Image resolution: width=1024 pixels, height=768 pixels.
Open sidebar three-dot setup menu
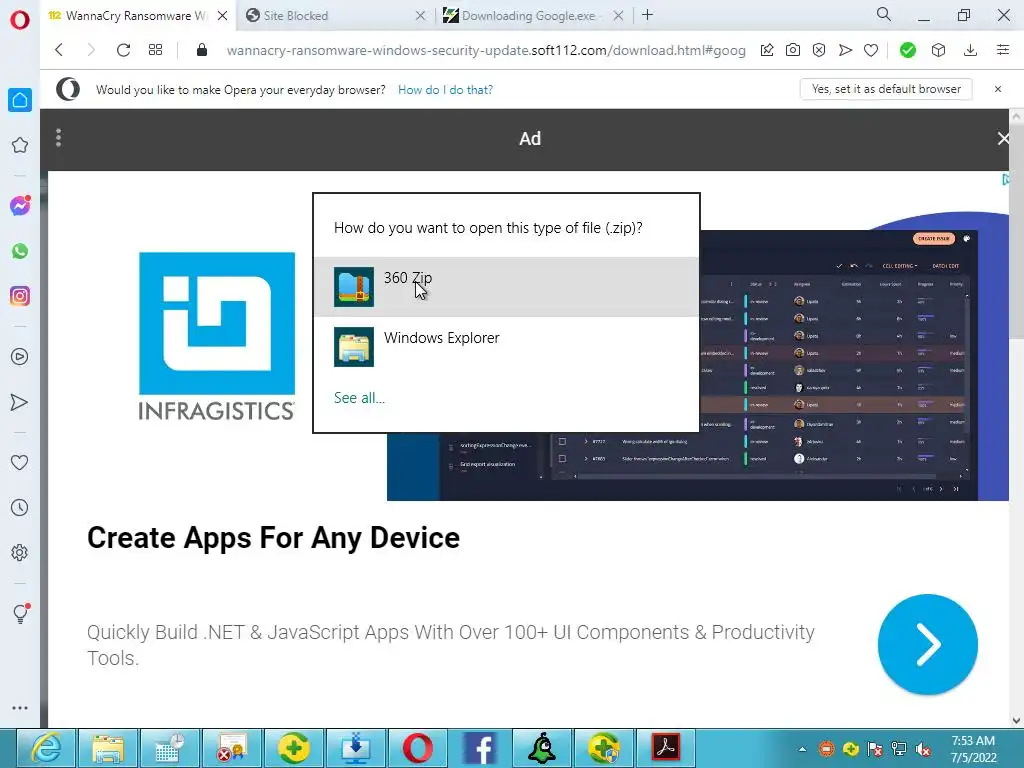click(x=20, y=707)
